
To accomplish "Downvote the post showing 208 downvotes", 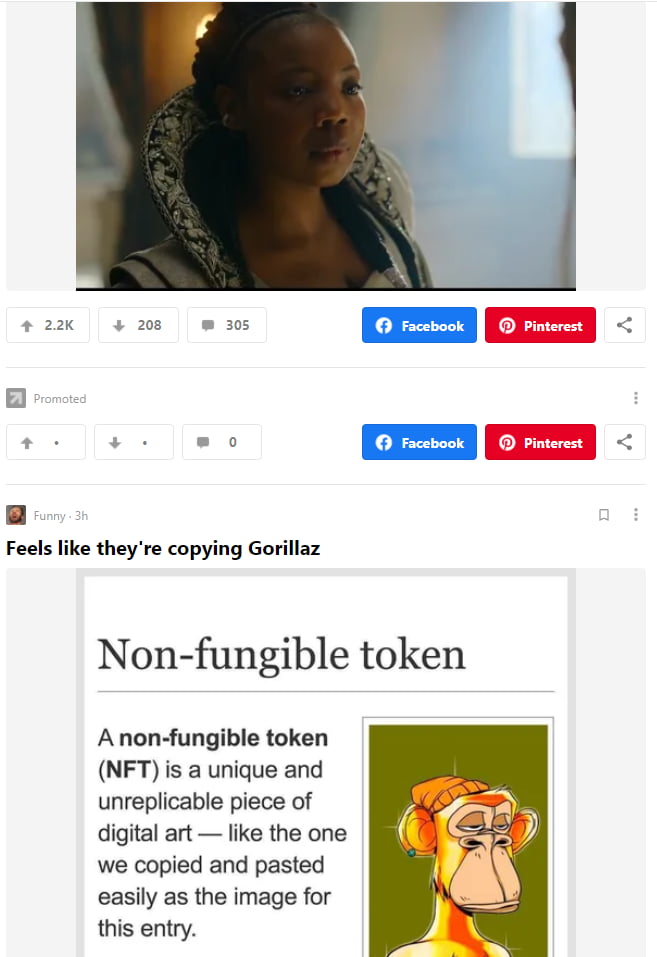I will click(x=138, y=325).
